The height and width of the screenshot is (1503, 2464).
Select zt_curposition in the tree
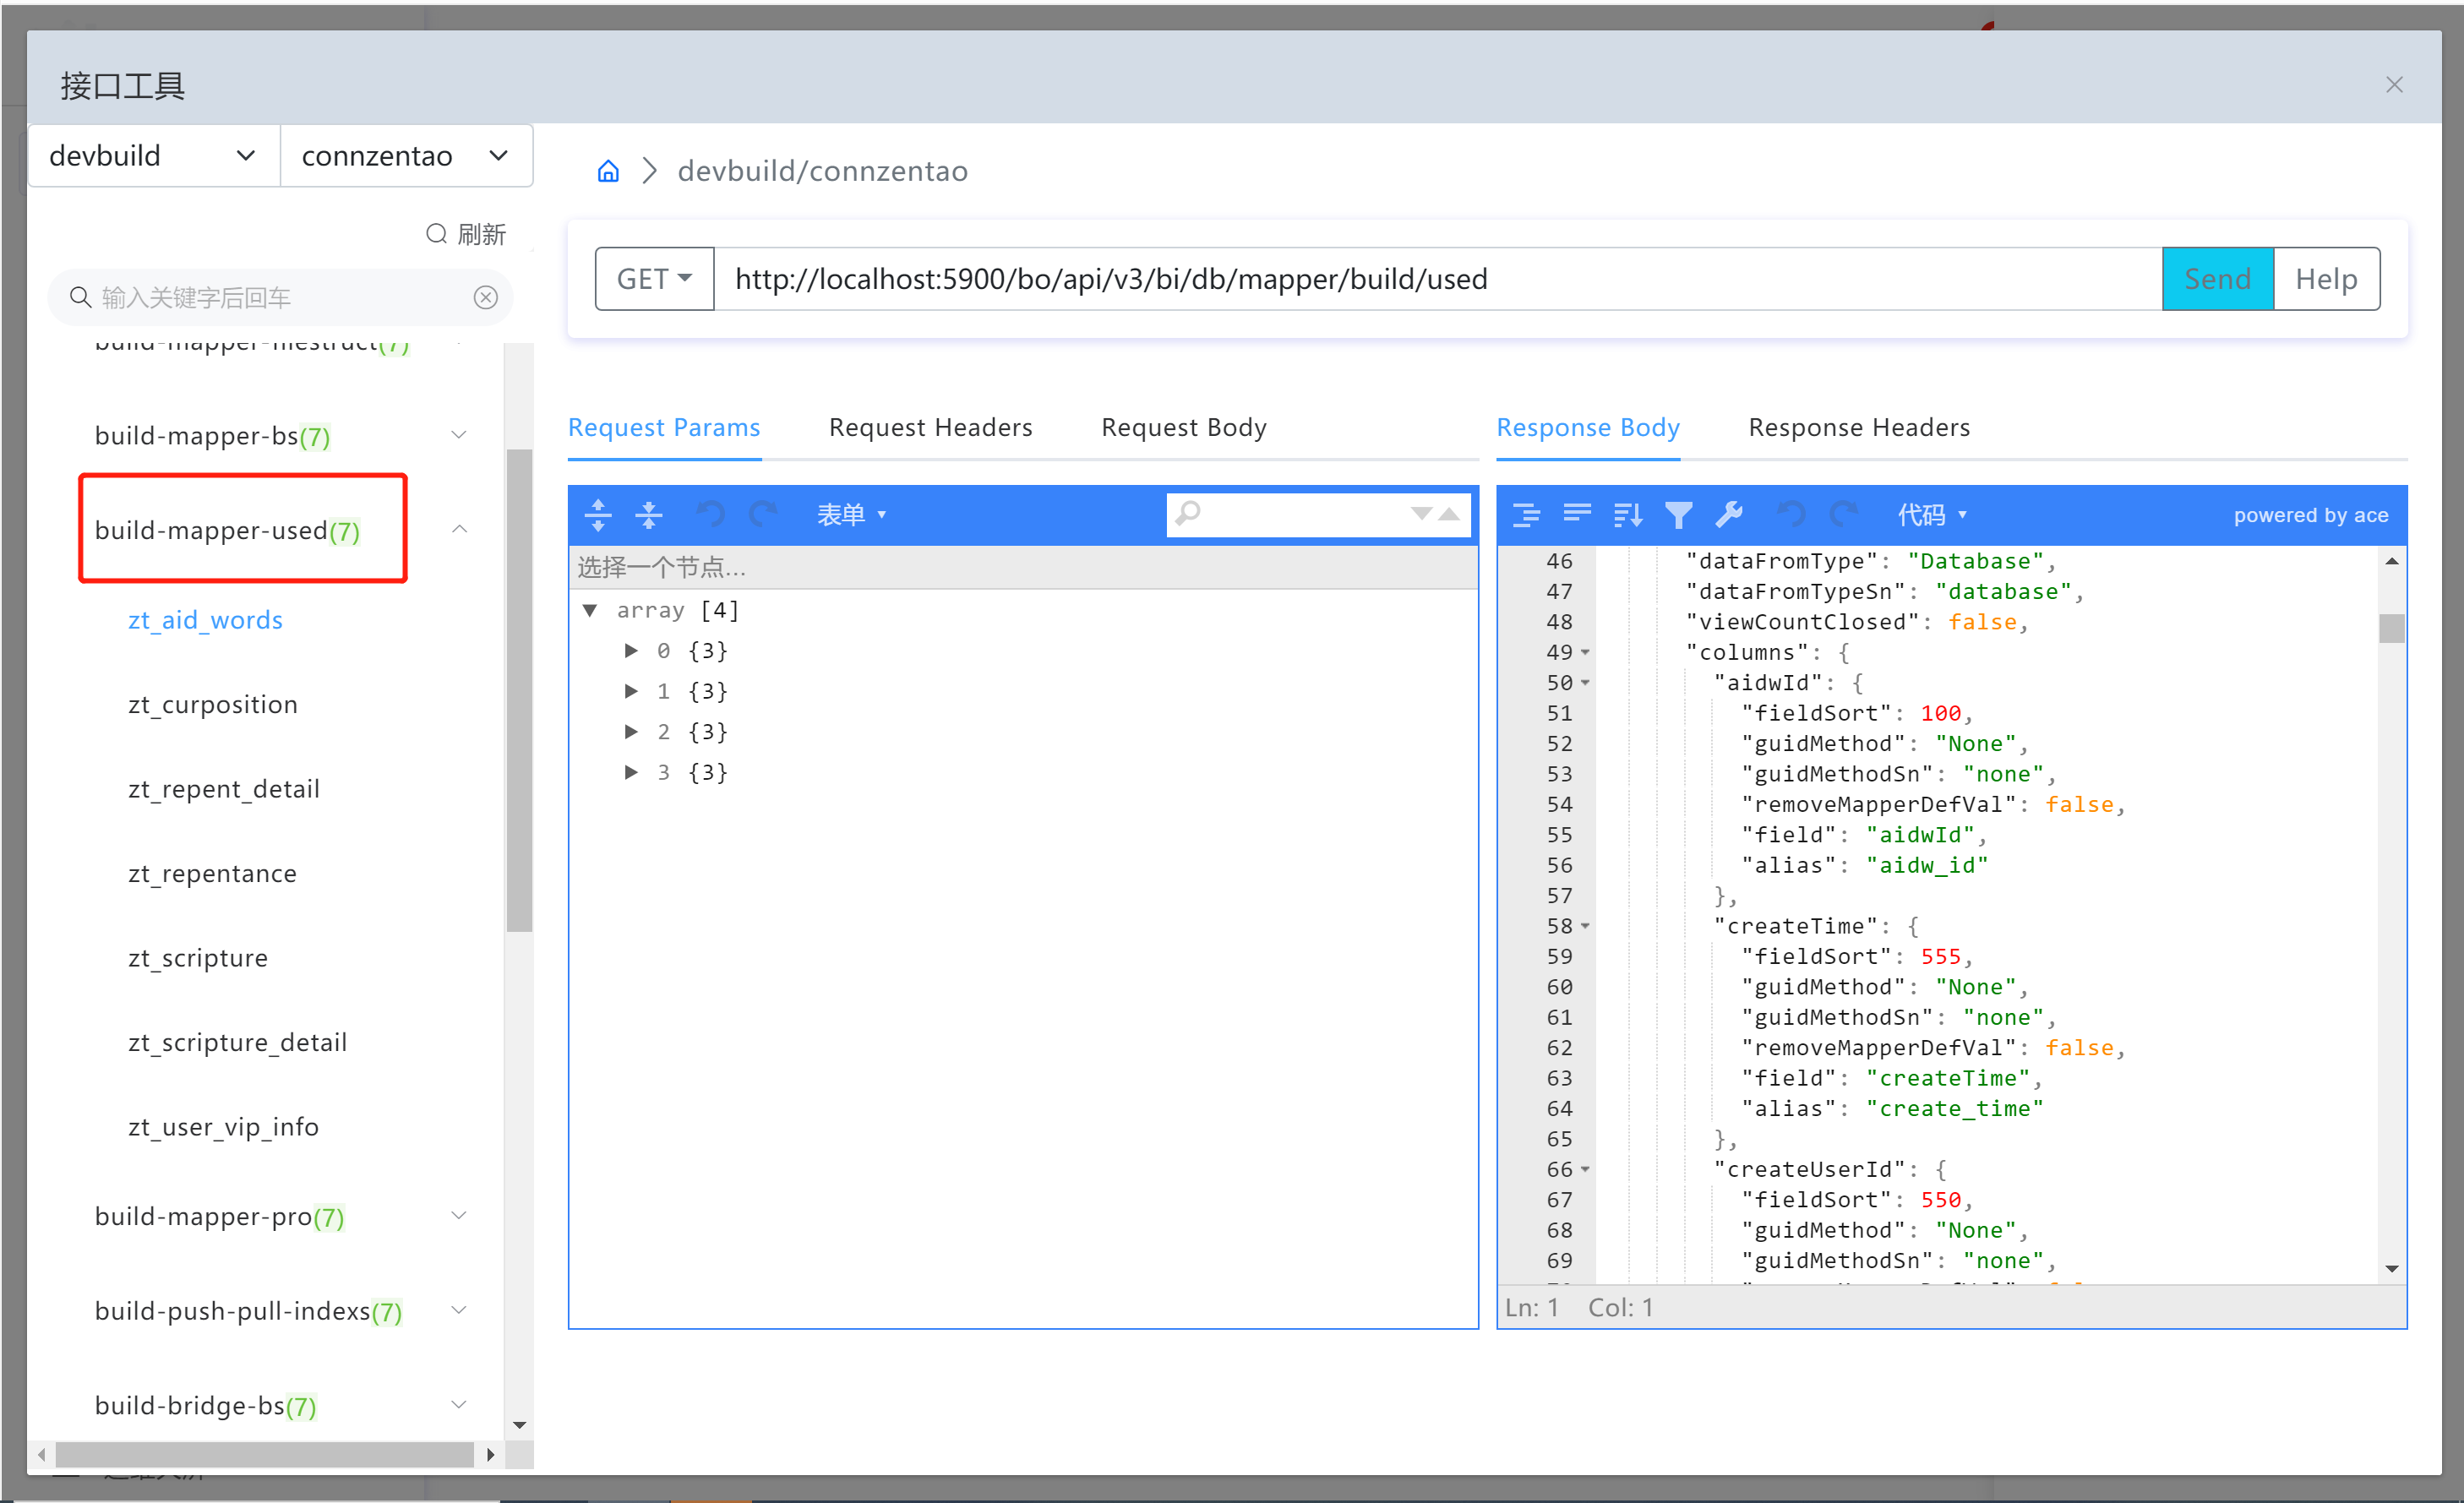(x=213, y=704)
